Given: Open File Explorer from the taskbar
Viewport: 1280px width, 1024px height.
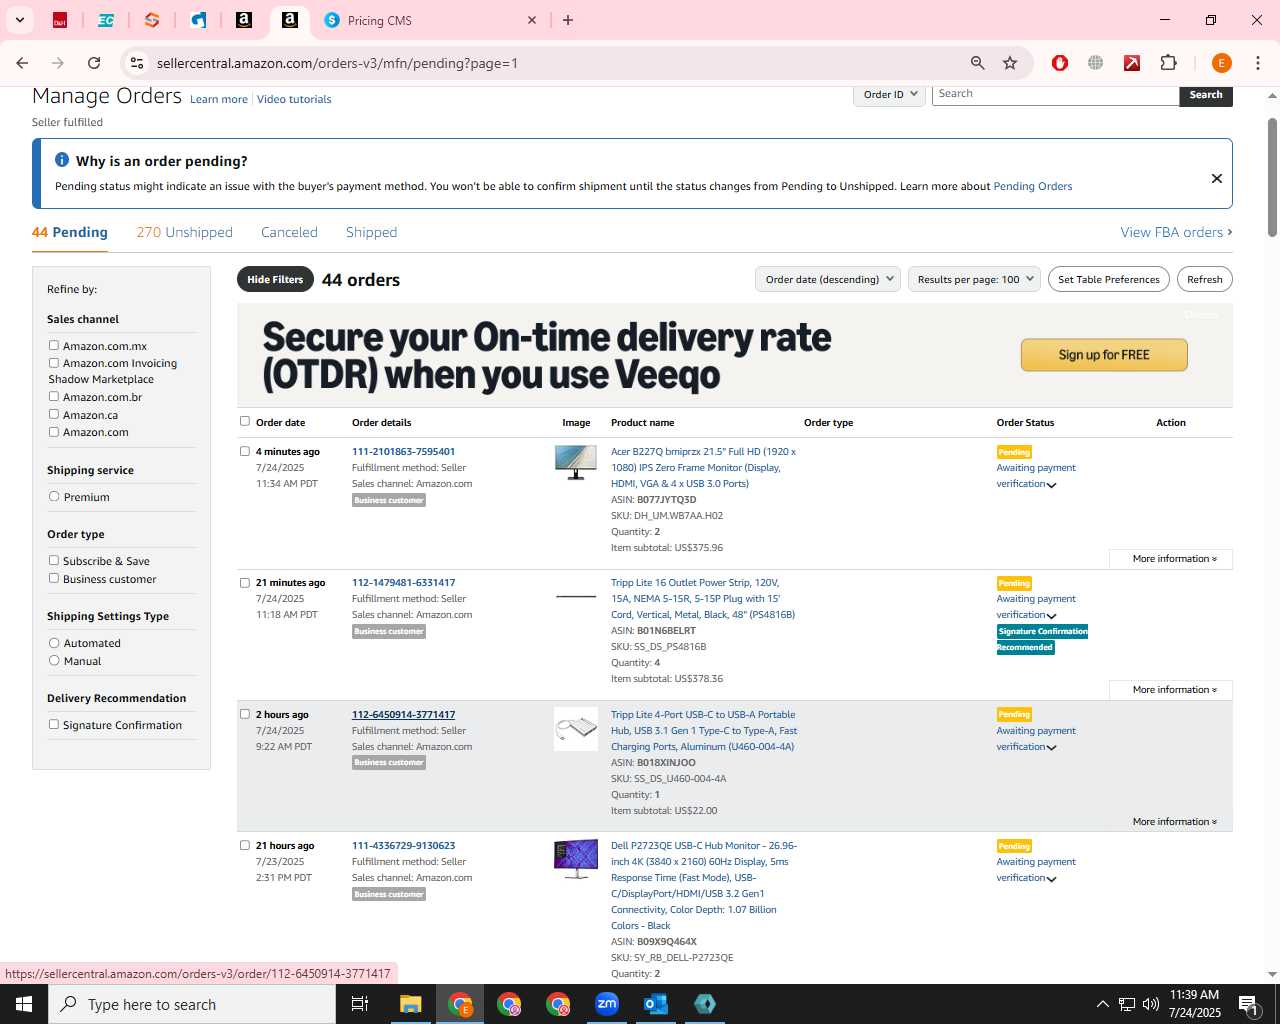Looking at the screenshot, I should coord(411,1004).
